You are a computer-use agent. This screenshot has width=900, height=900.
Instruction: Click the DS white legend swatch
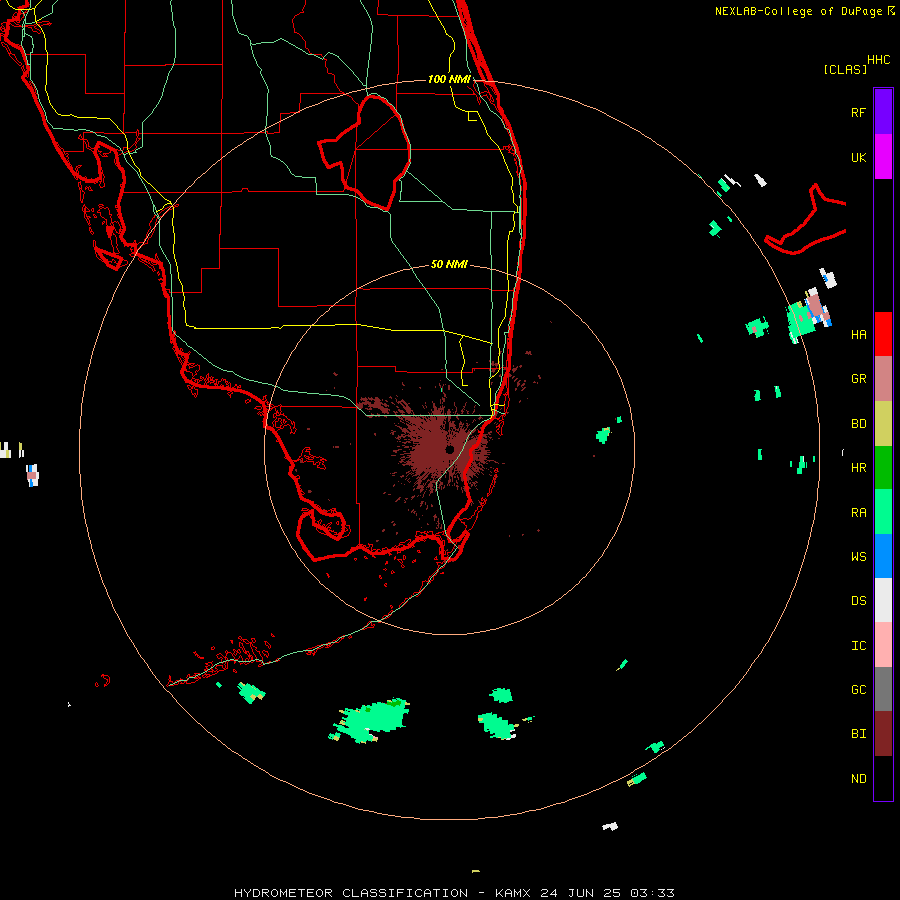click(x=883, y=600)
